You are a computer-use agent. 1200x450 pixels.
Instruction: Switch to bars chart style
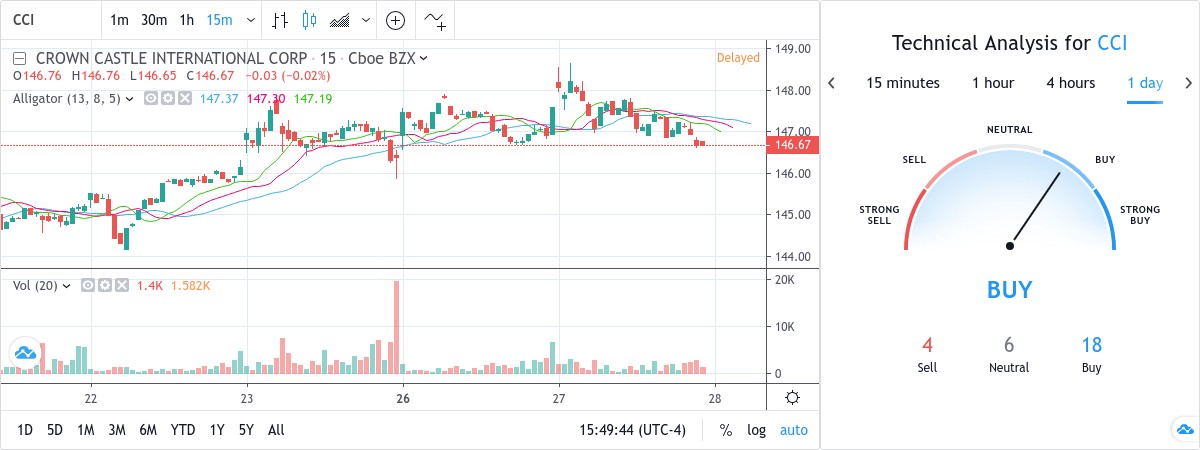point(282,20)
